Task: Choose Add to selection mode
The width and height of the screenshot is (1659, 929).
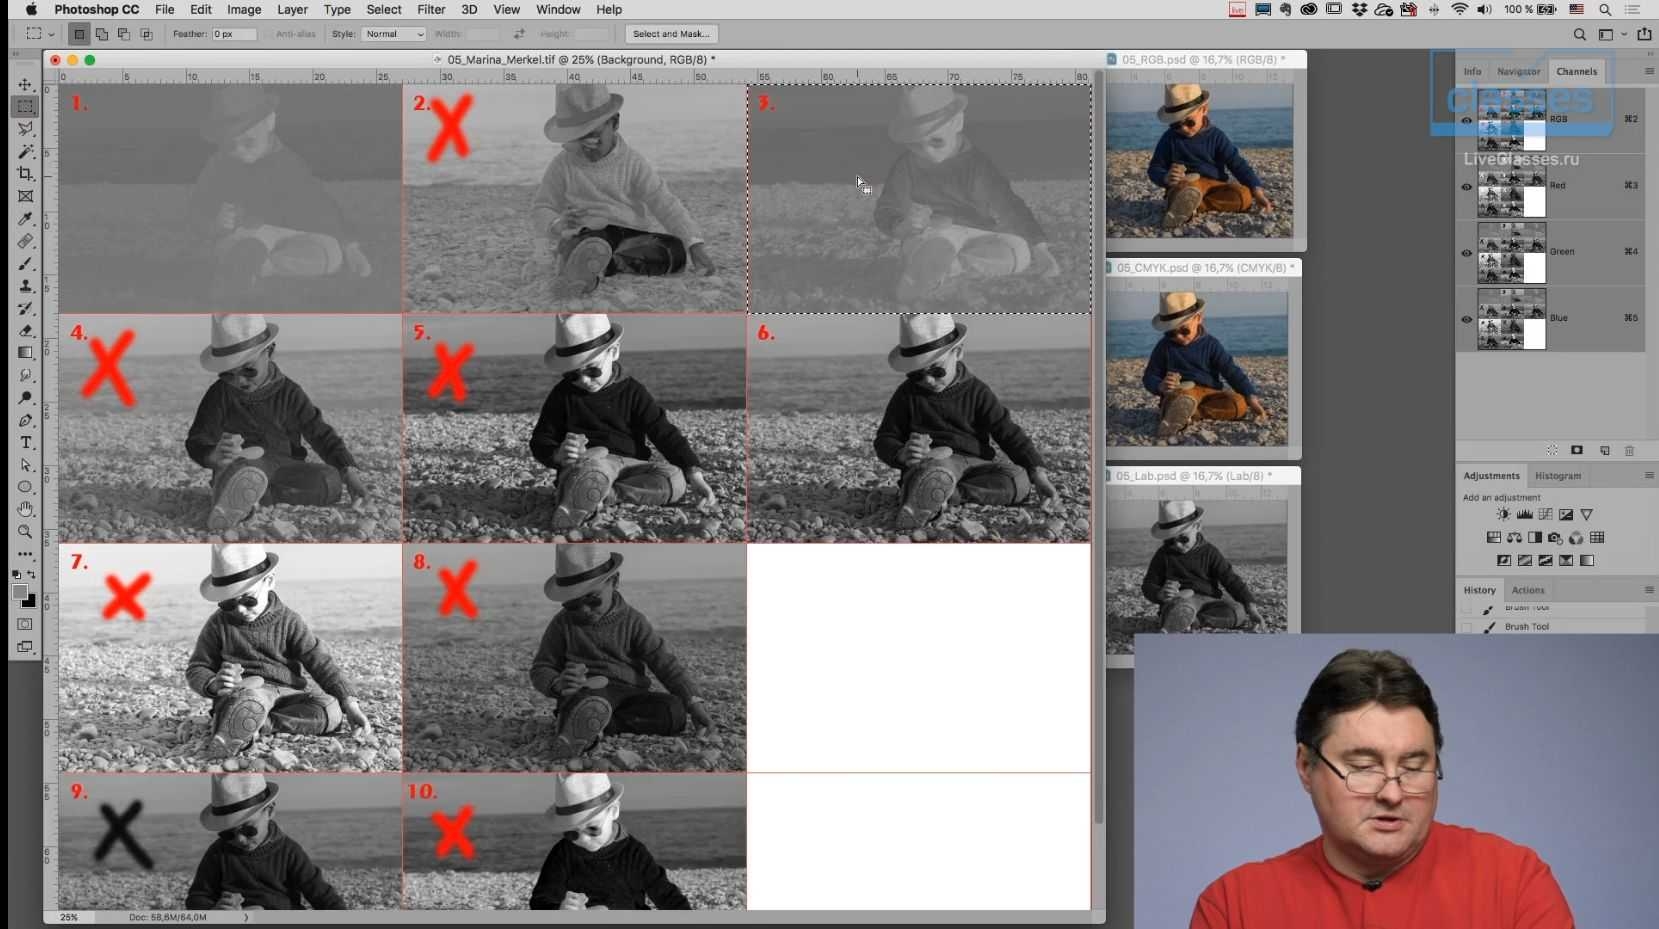Action: (x=101, y=34)
